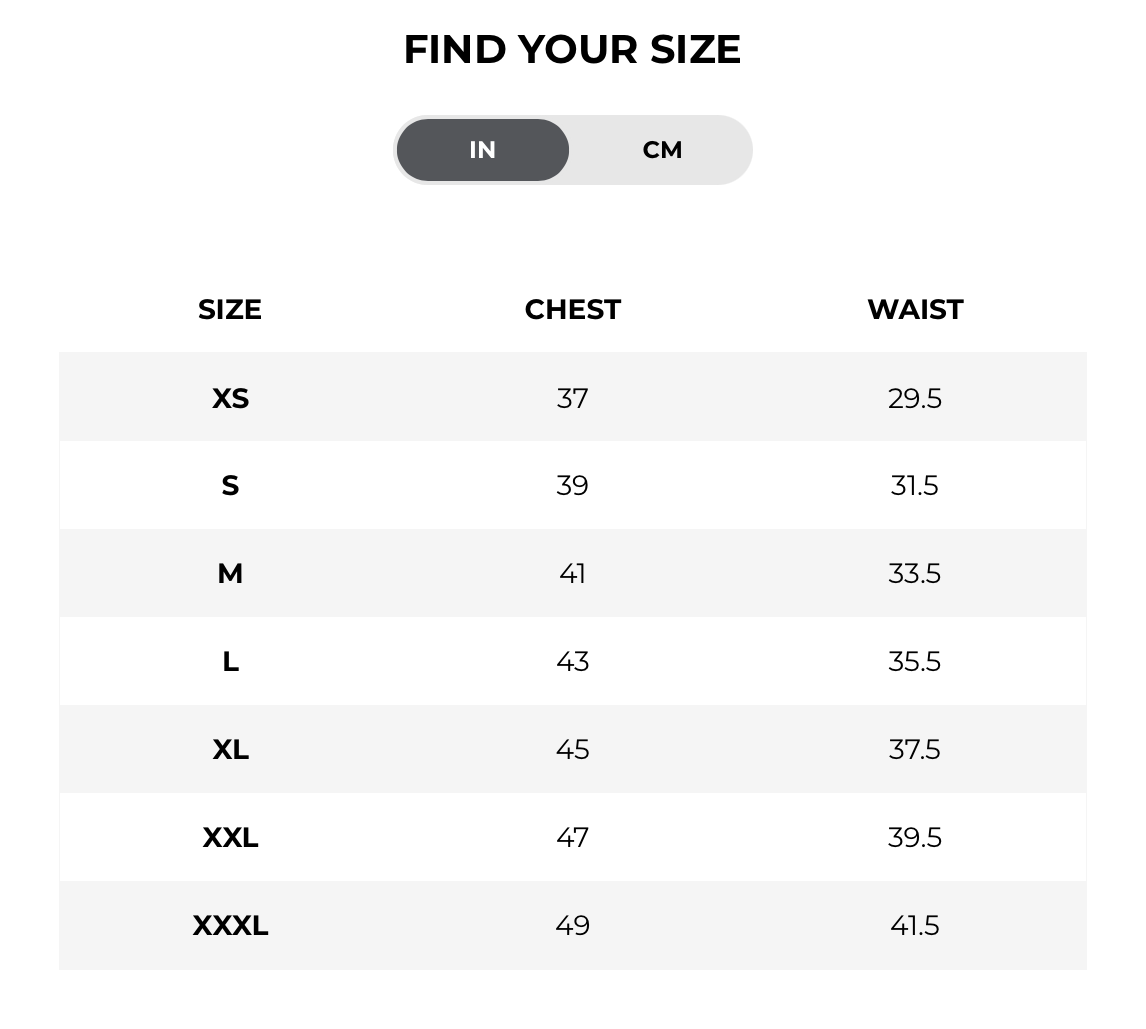Screen dimensions: 1146x1029
Task: Click the SIZE column header
Action: click(x=230, y=310)
